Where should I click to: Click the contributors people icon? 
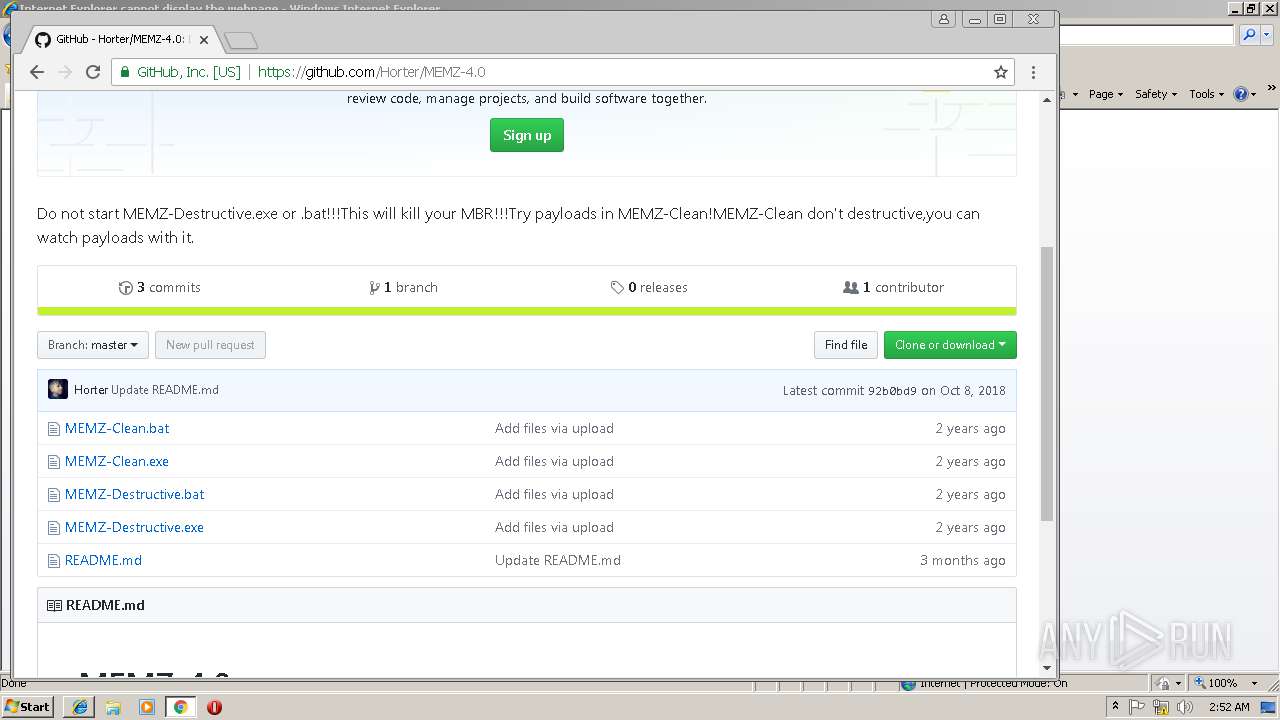(851, 288)
